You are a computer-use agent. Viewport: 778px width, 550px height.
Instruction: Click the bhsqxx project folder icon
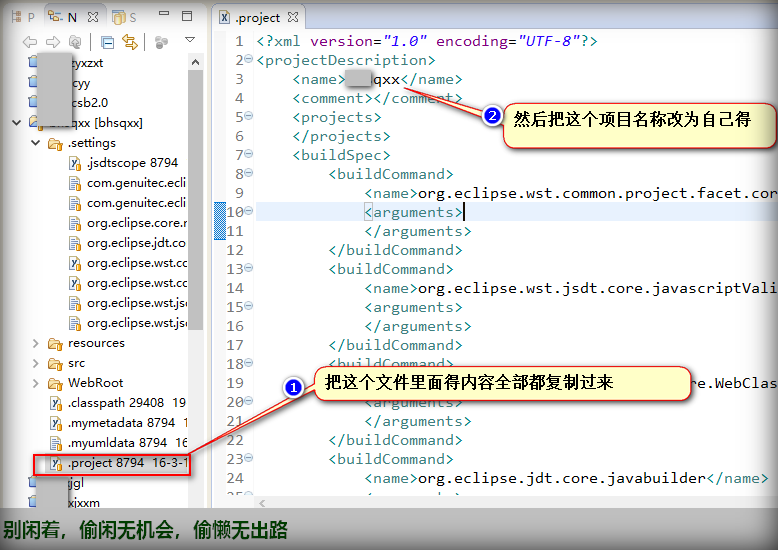[x=34, y=121]
